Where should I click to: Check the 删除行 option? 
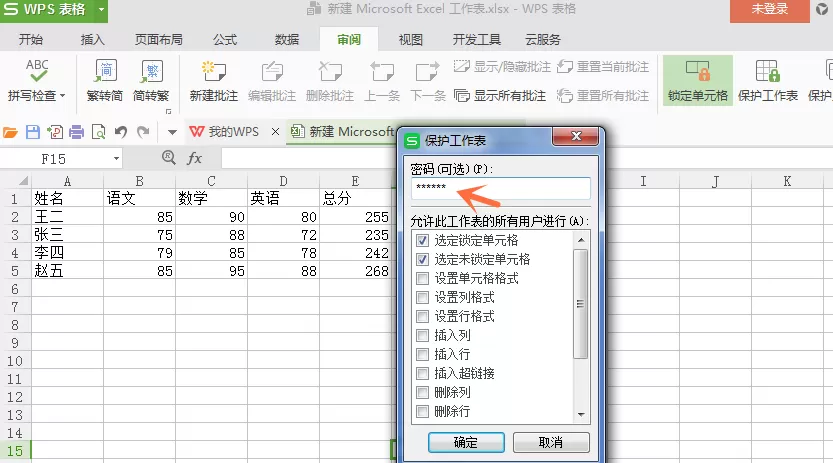pos(422,411)
